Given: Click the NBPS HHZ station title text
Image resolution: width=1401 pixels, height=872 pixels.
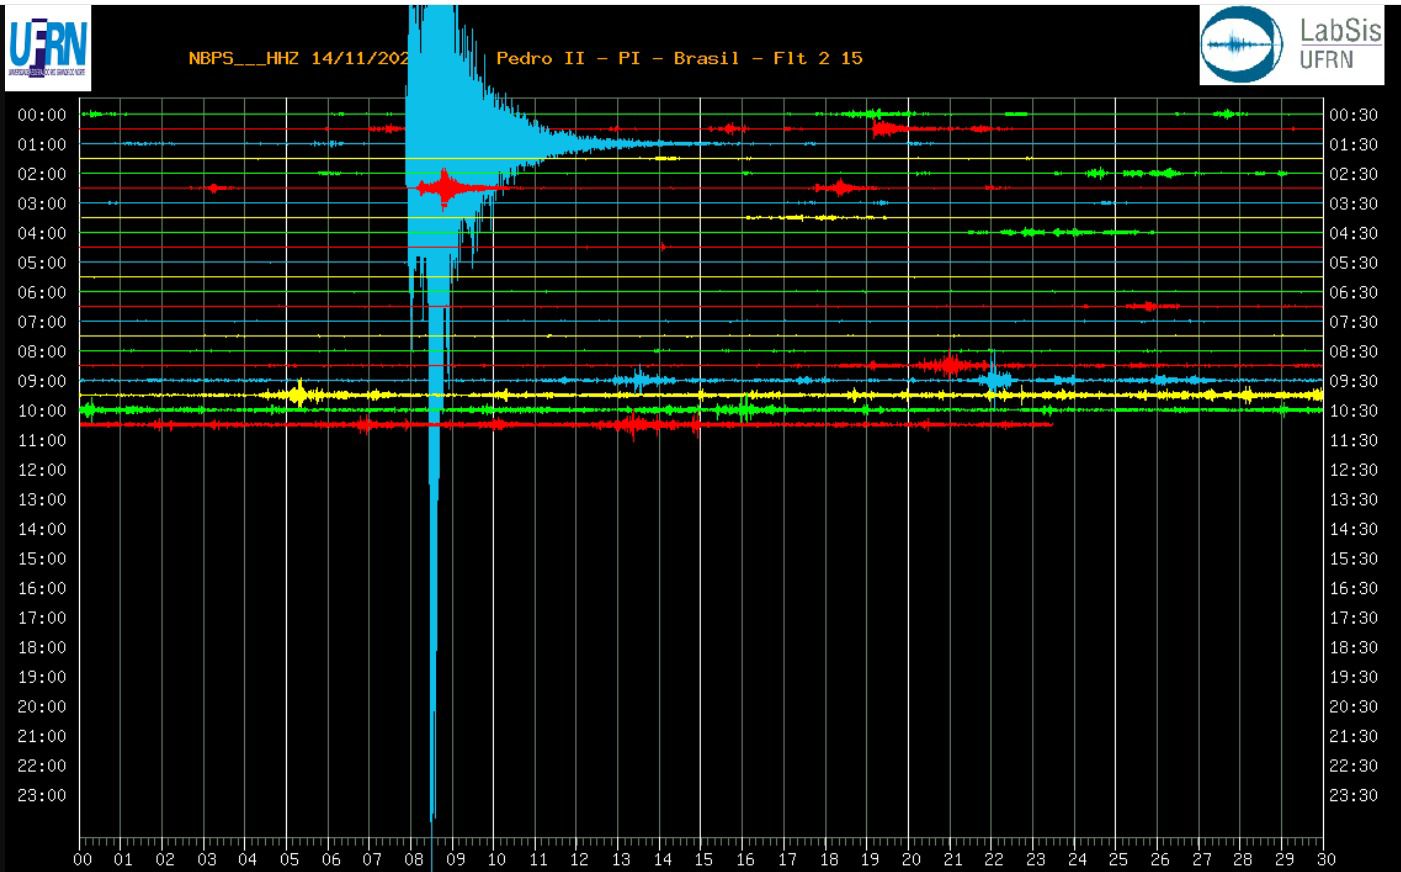Looking at the screenshot, I should coord(298,58).
